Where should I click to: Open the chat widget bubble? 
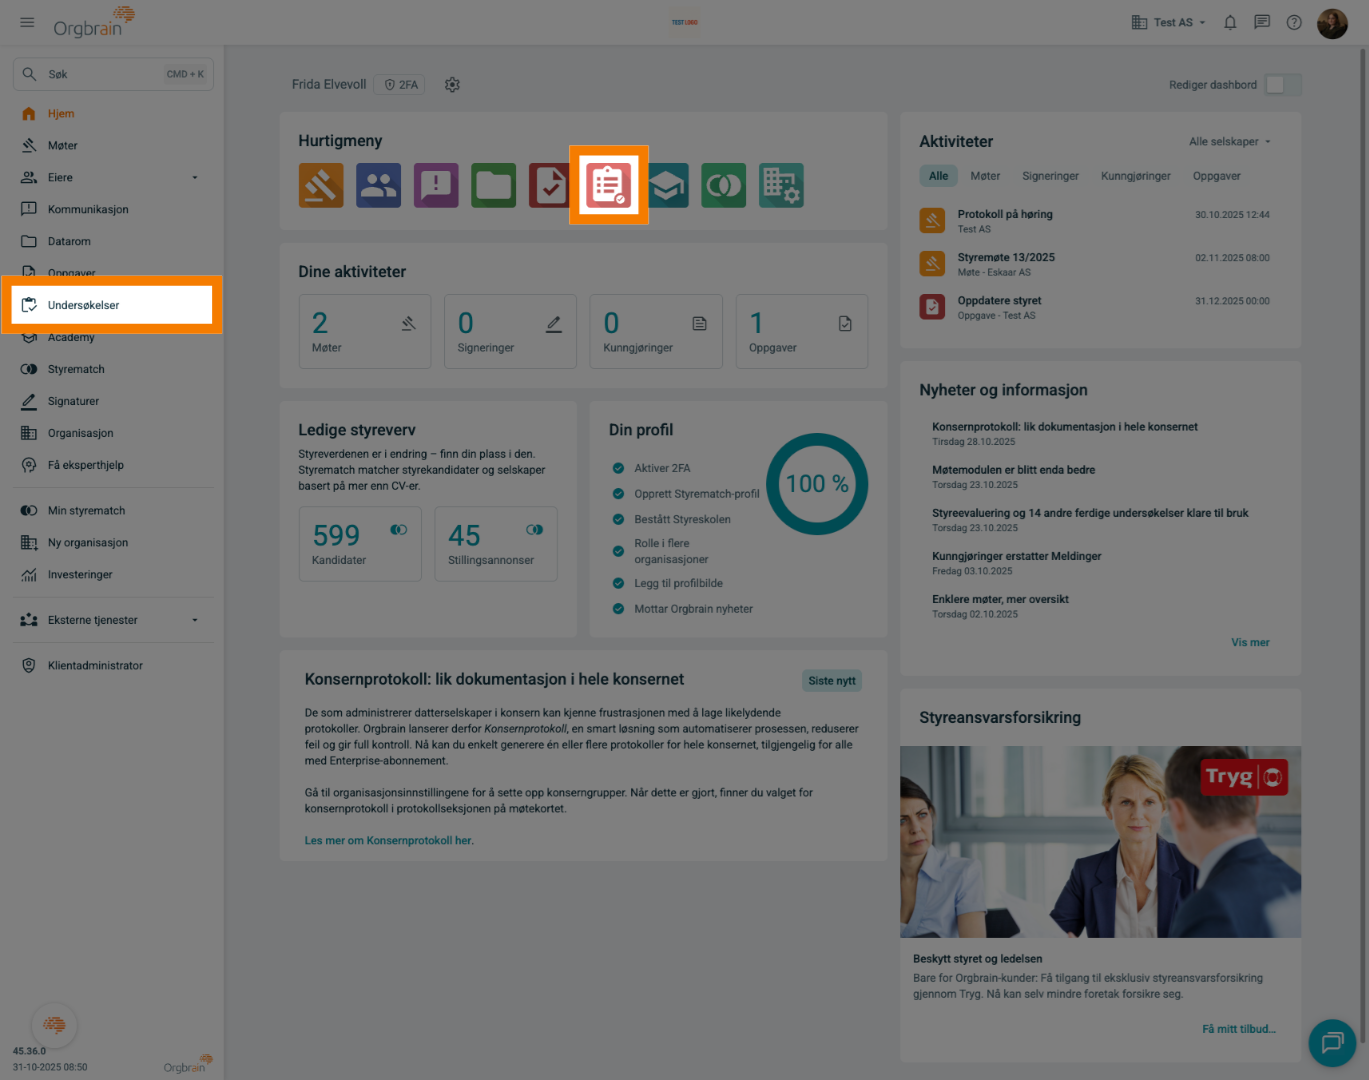1332,1043
